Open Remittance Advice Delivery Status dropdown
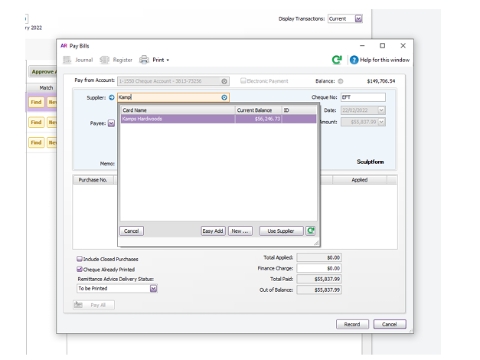480x360 pixels. [153, 288]
